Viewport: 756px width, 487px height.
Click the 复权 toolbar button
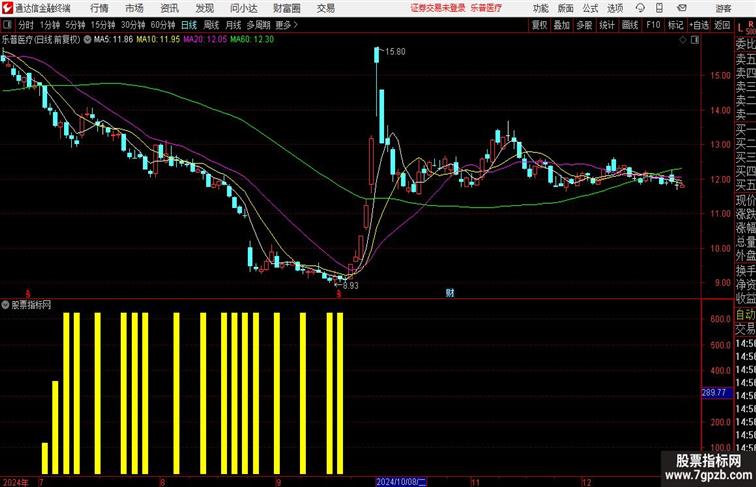(x=540, y=25)
